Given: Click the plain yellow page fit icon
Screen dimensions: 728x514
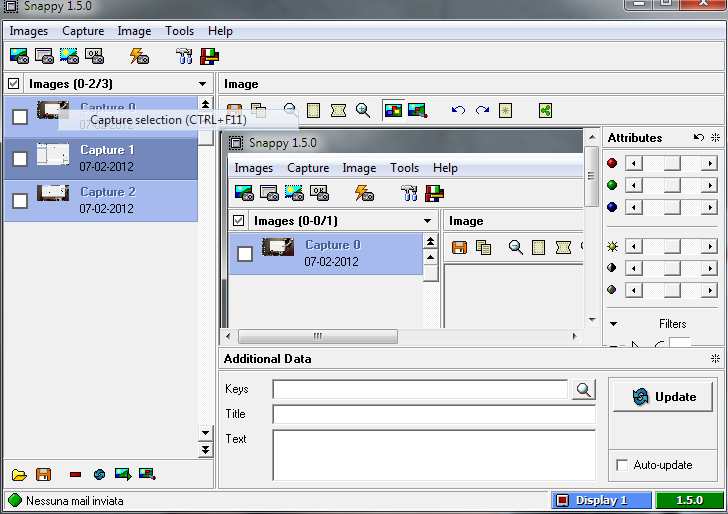Looking at the screenshot, I should [x=313, y=111].
